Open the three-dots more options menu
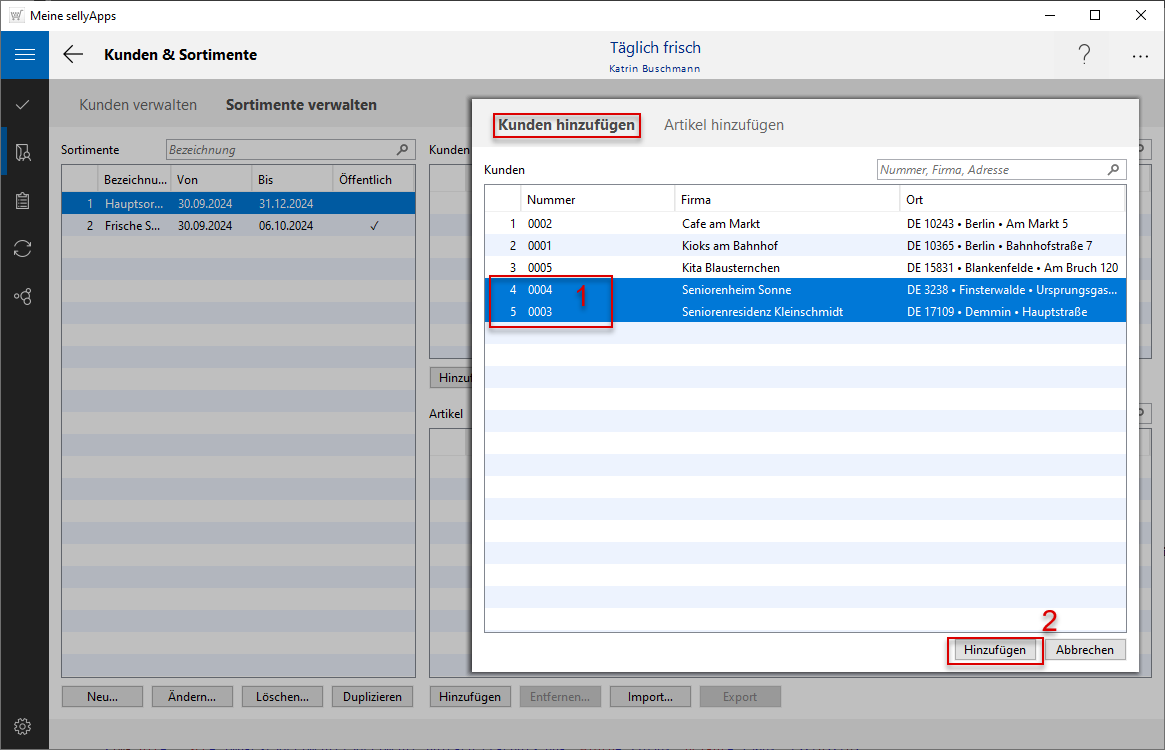 tap(1140, 56)
